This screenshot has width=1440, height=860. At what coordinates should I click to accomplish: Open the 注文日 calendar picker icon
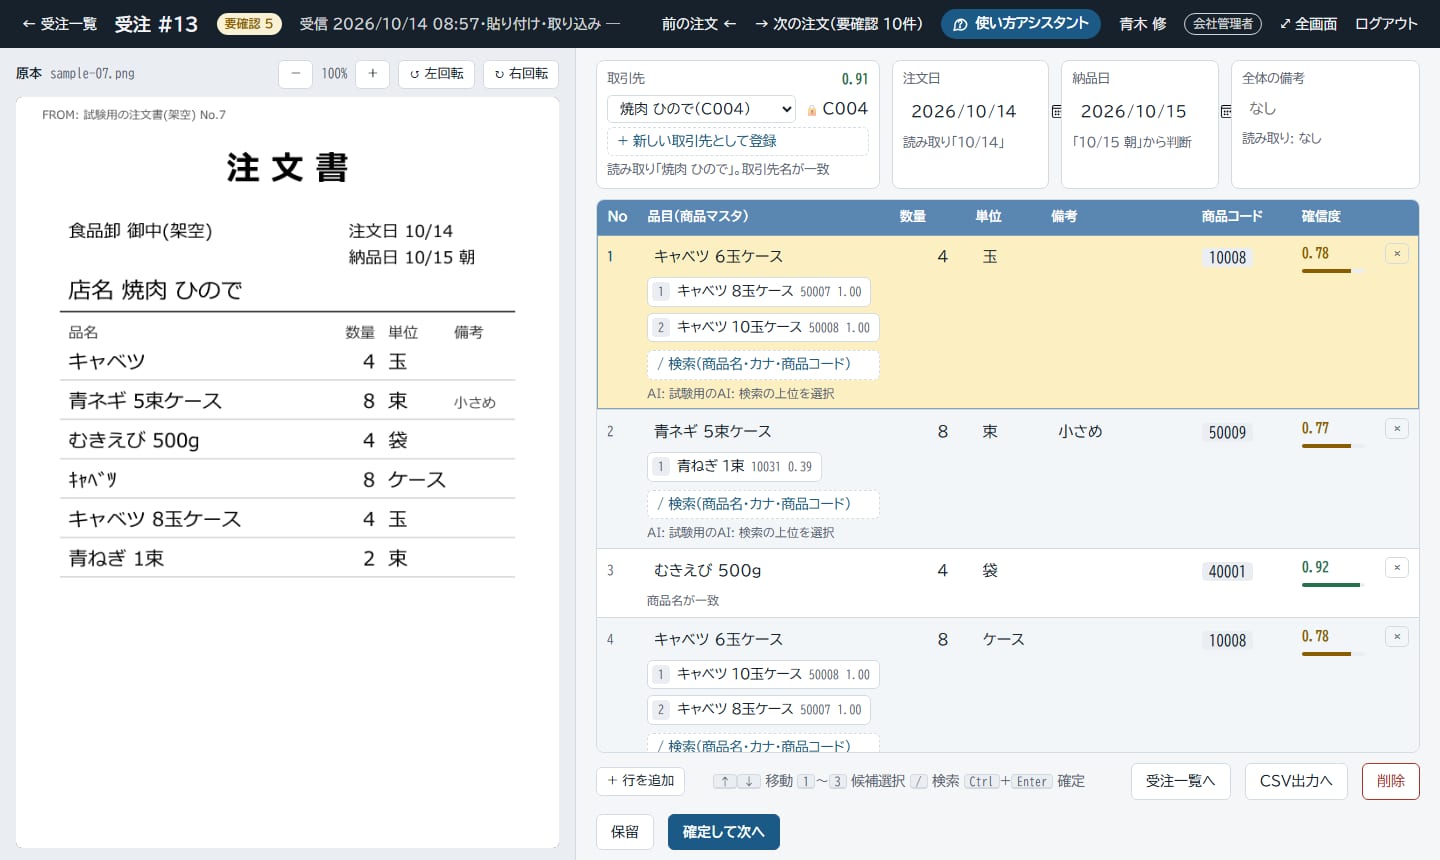[x=1056, y=111]
